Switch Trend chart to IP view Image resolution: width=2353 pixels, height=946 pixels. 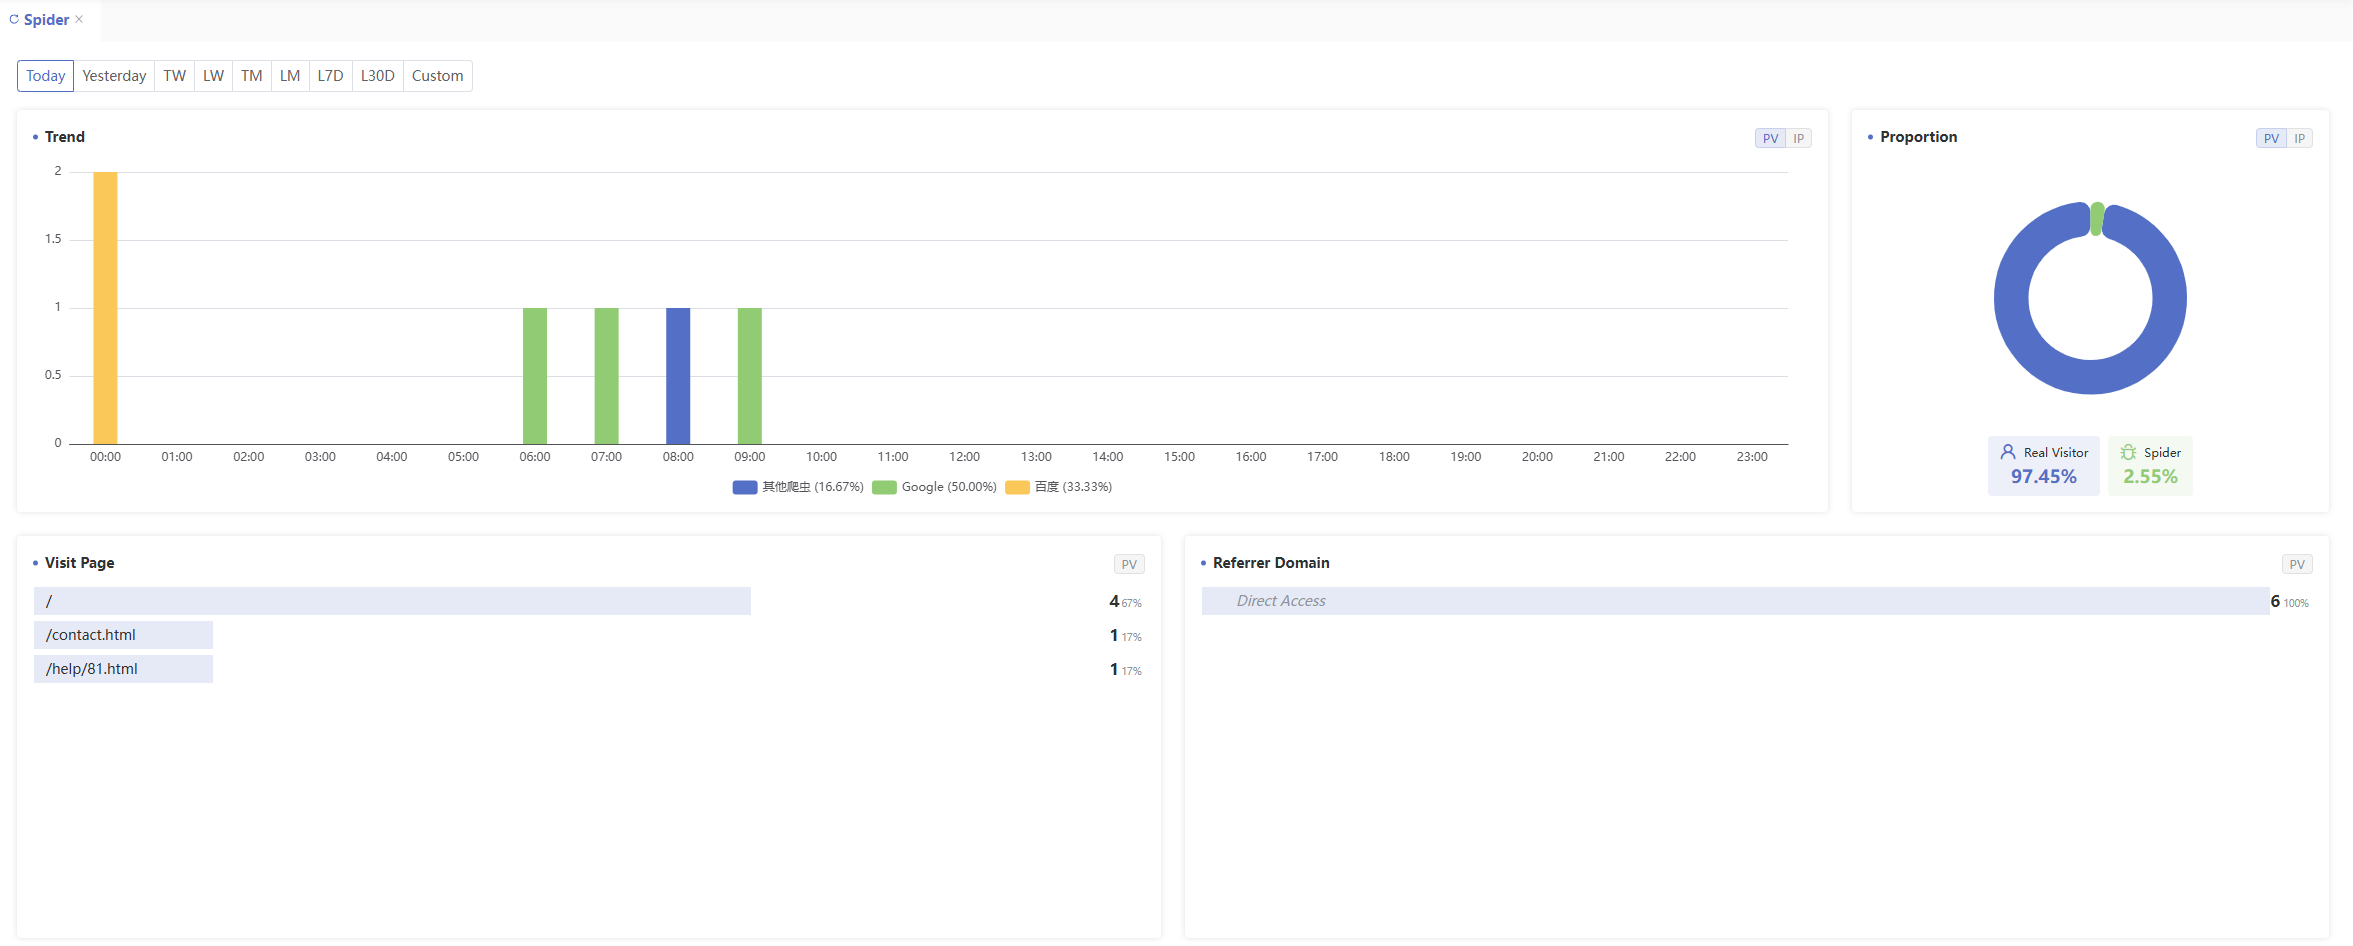point(1799,138)
